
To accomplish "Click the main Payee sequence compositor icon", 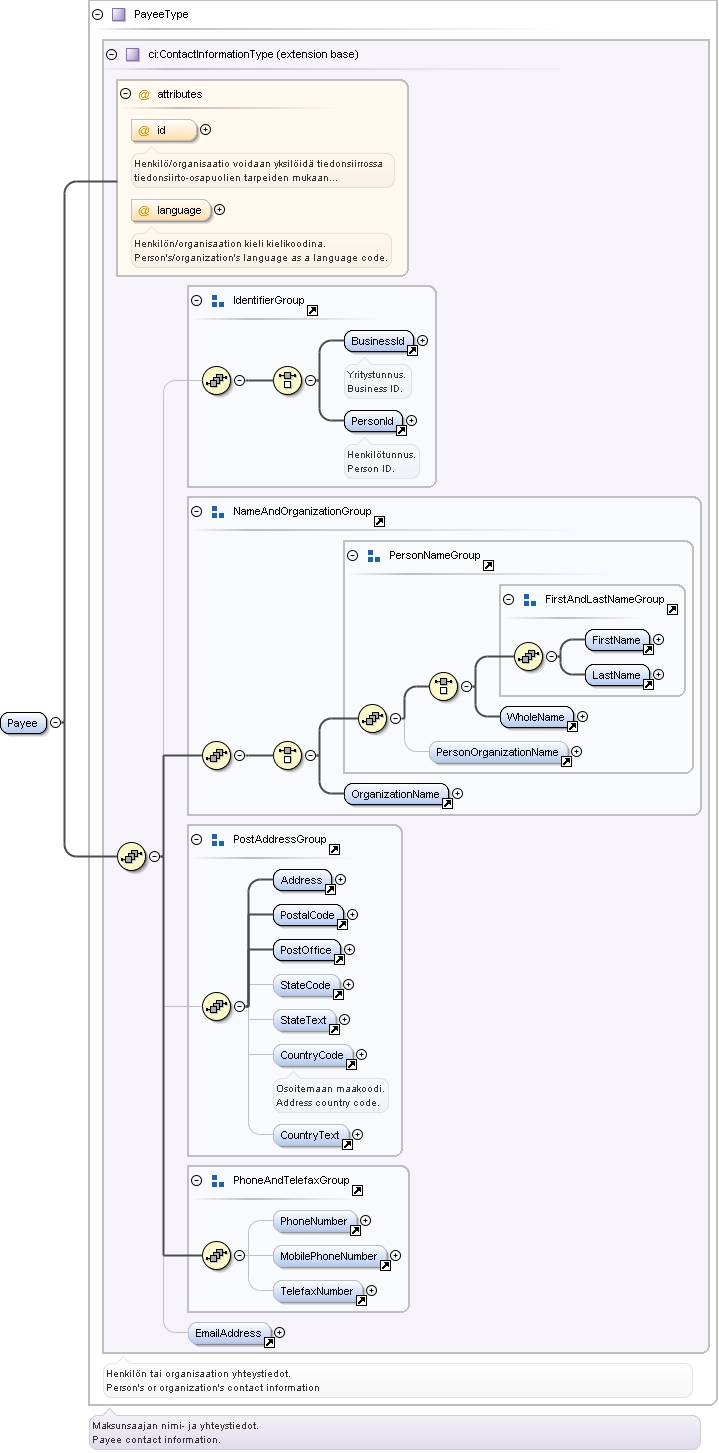I will click(132, 856).
